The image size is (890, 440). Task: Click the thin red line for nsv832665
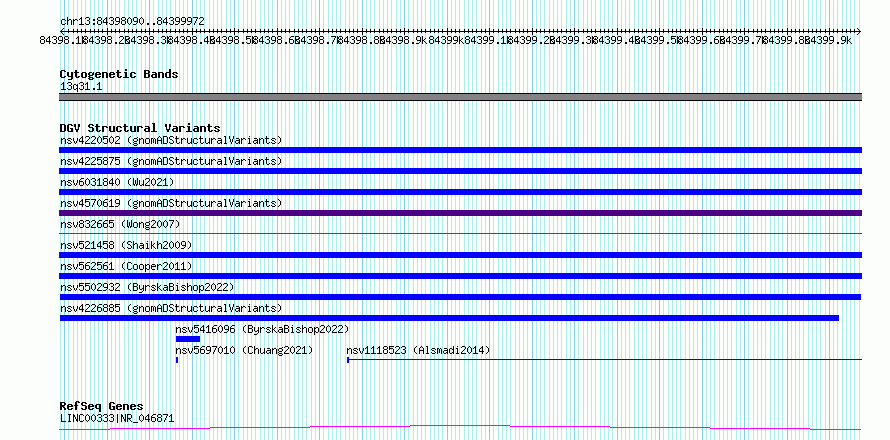pyautogui.click(x=460, y=233)
